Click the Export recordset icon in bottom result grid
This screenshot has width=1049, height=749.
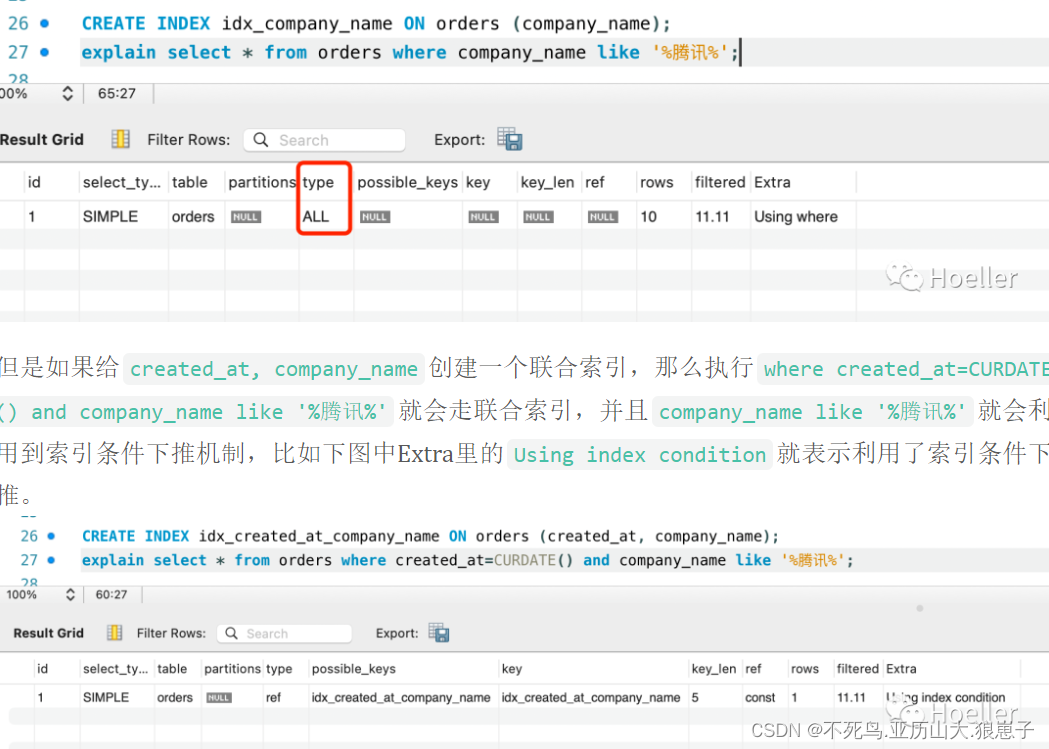pyautogui.click(x=438, y=632)
